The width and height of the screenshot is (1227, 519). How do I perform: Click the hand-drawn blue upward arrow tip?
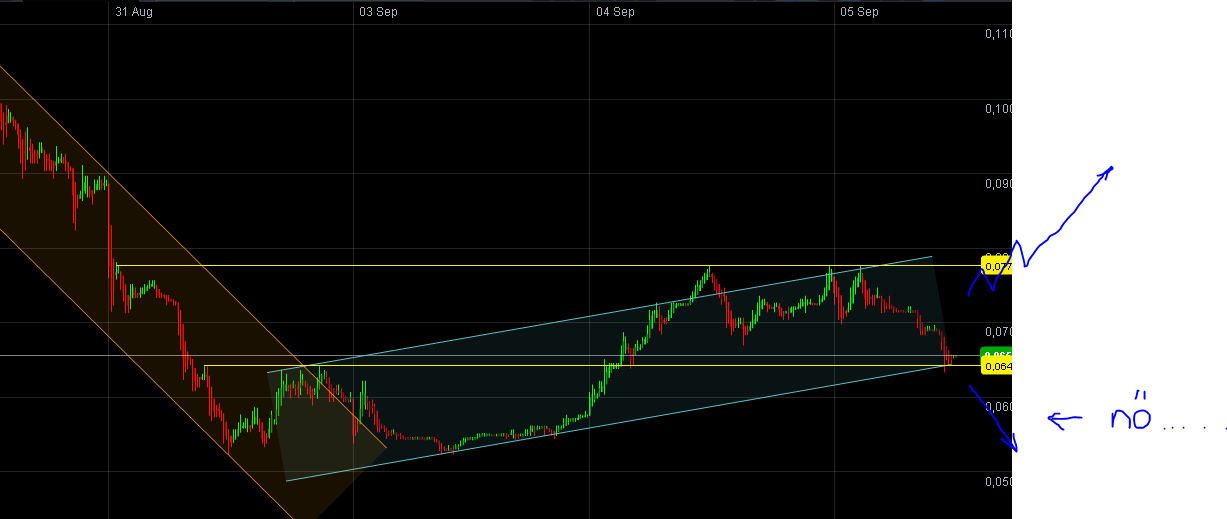click(1108, 171)
